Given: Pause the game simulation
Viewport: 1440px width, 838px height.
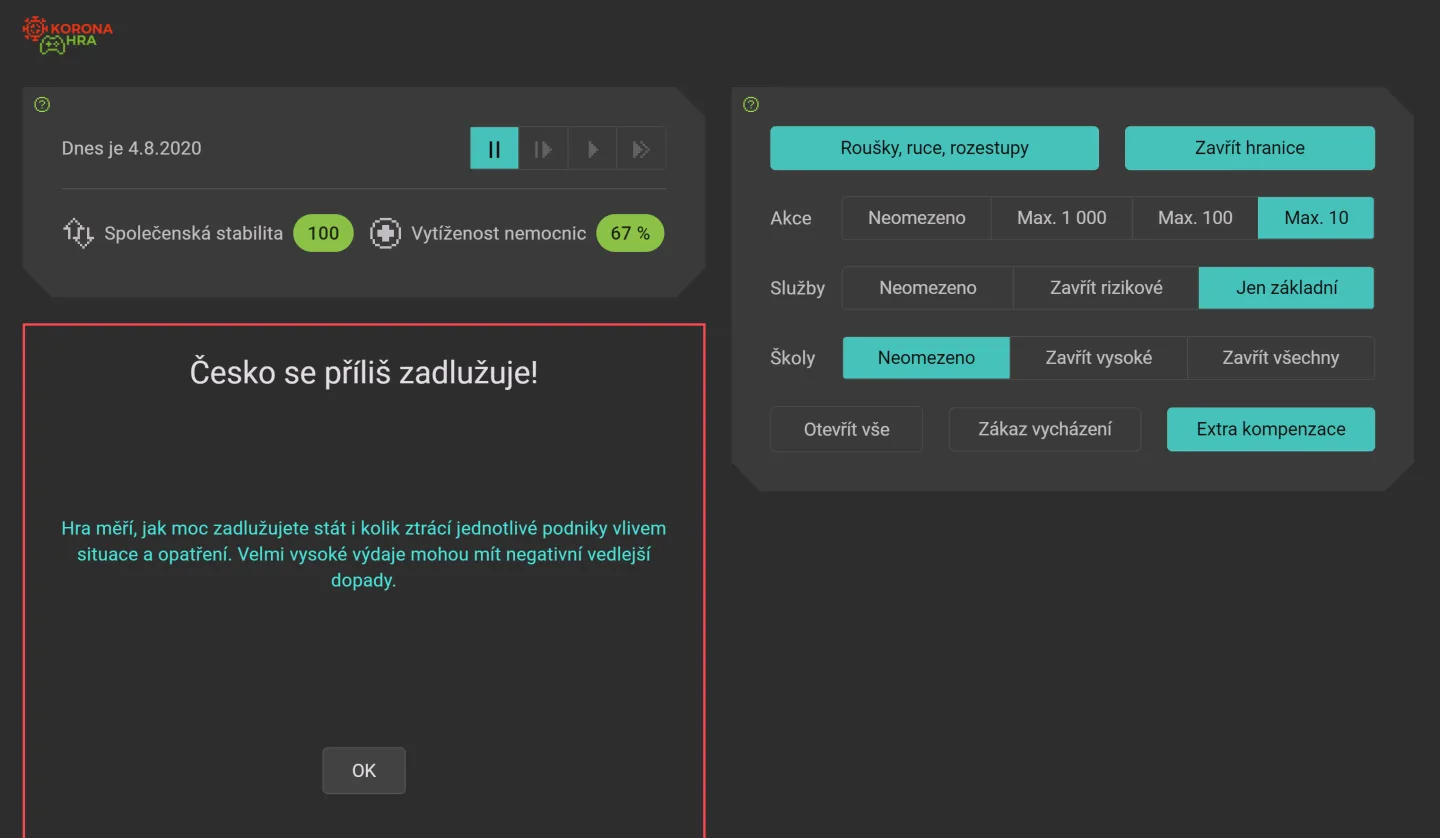Looking at the screenshot, I should 494,149.
